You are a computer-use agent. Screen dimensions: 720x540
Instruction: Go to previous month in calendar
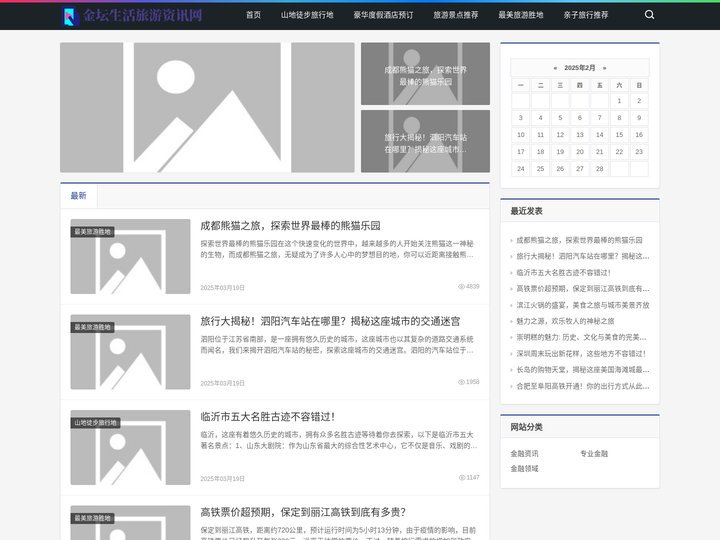(555, 68)
